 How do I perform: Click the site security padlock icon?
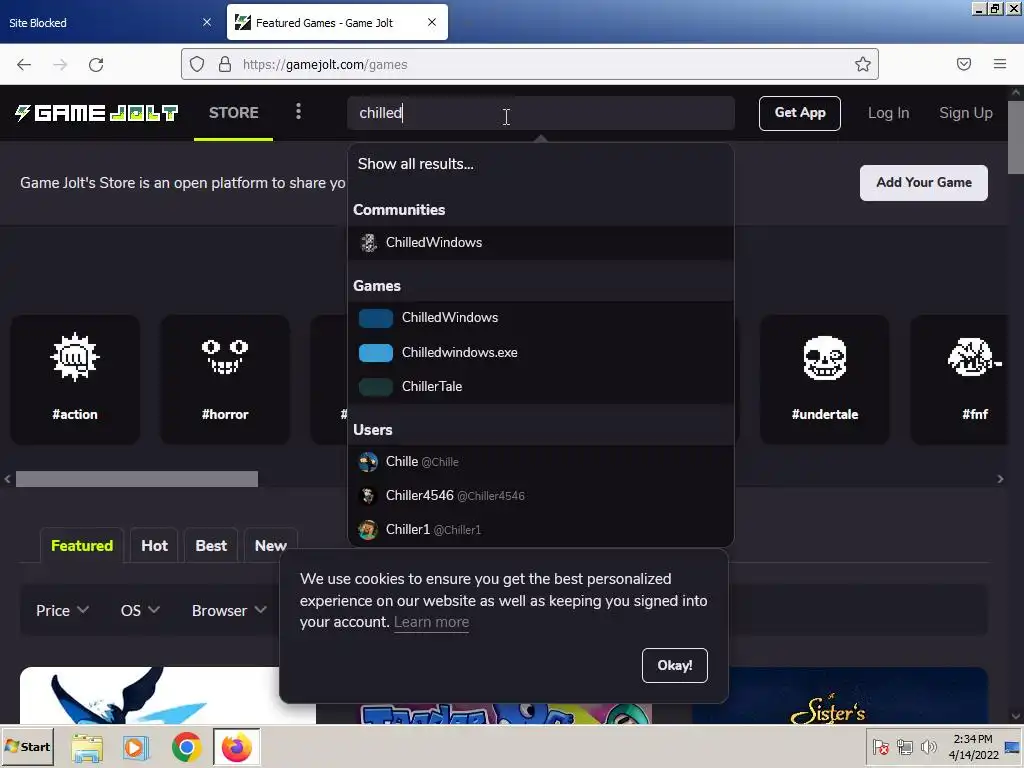click(225, 64)
